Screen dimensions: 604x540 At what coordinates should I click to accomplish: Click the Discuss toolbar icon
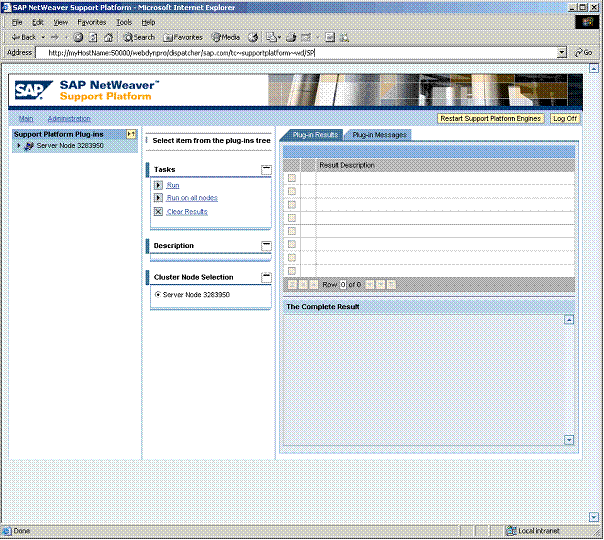pos(330,37)
